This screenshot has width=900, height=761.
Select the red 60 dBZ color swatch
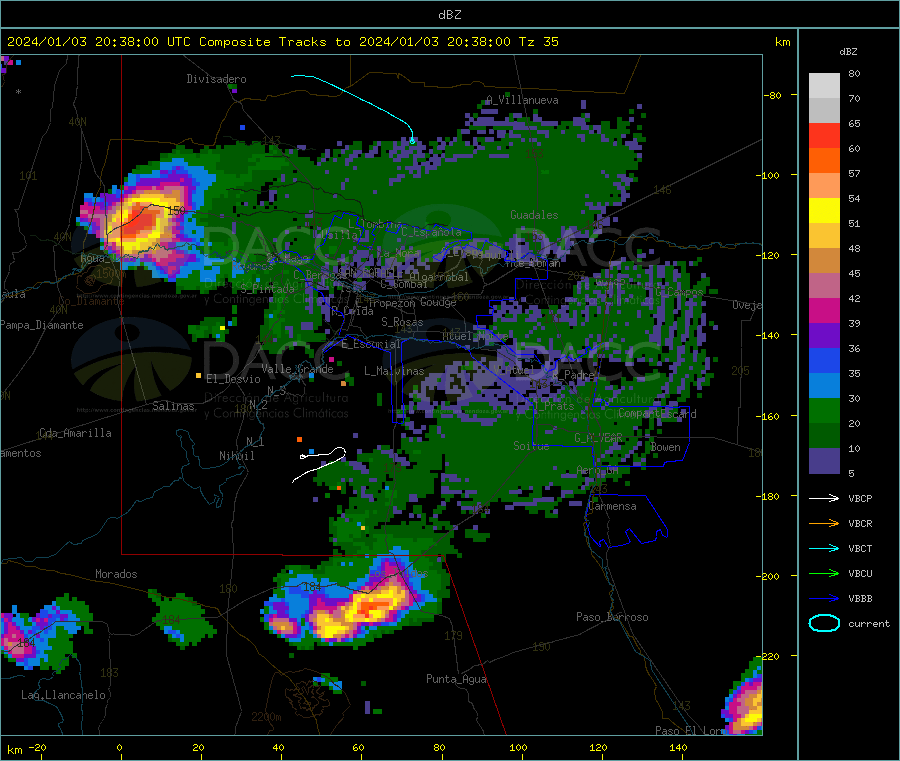click(x=824, y=135)
